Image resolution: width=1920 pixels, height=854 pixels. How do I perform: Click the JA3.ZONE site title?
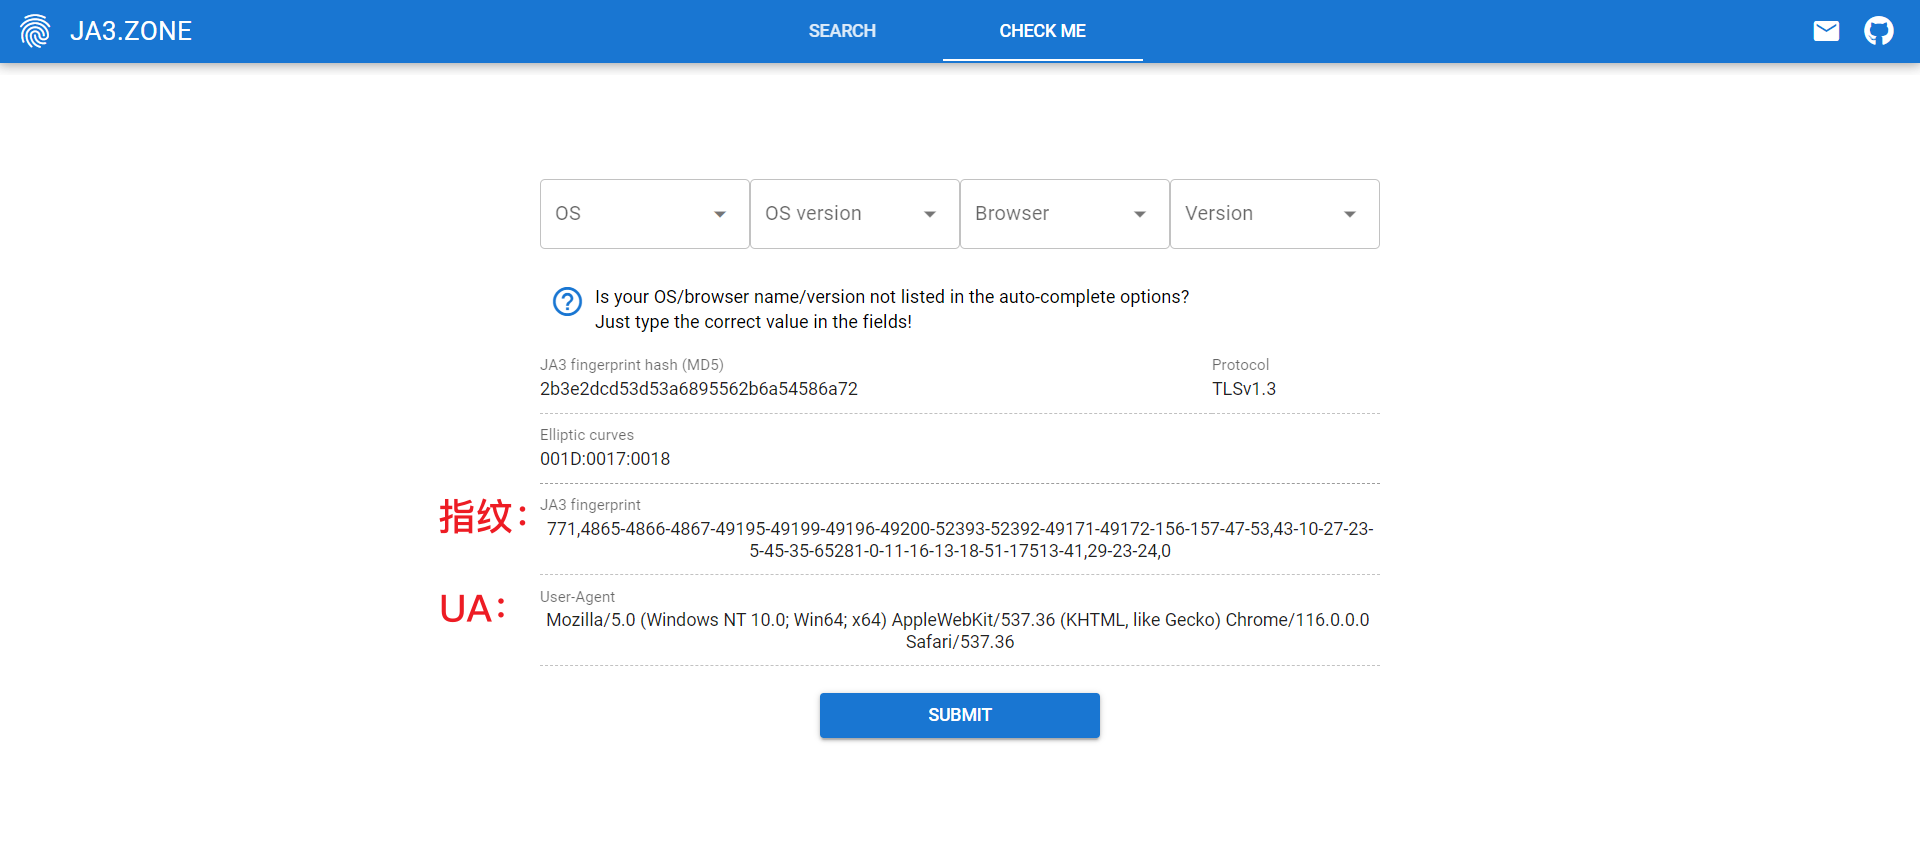[x=131, y=31]
